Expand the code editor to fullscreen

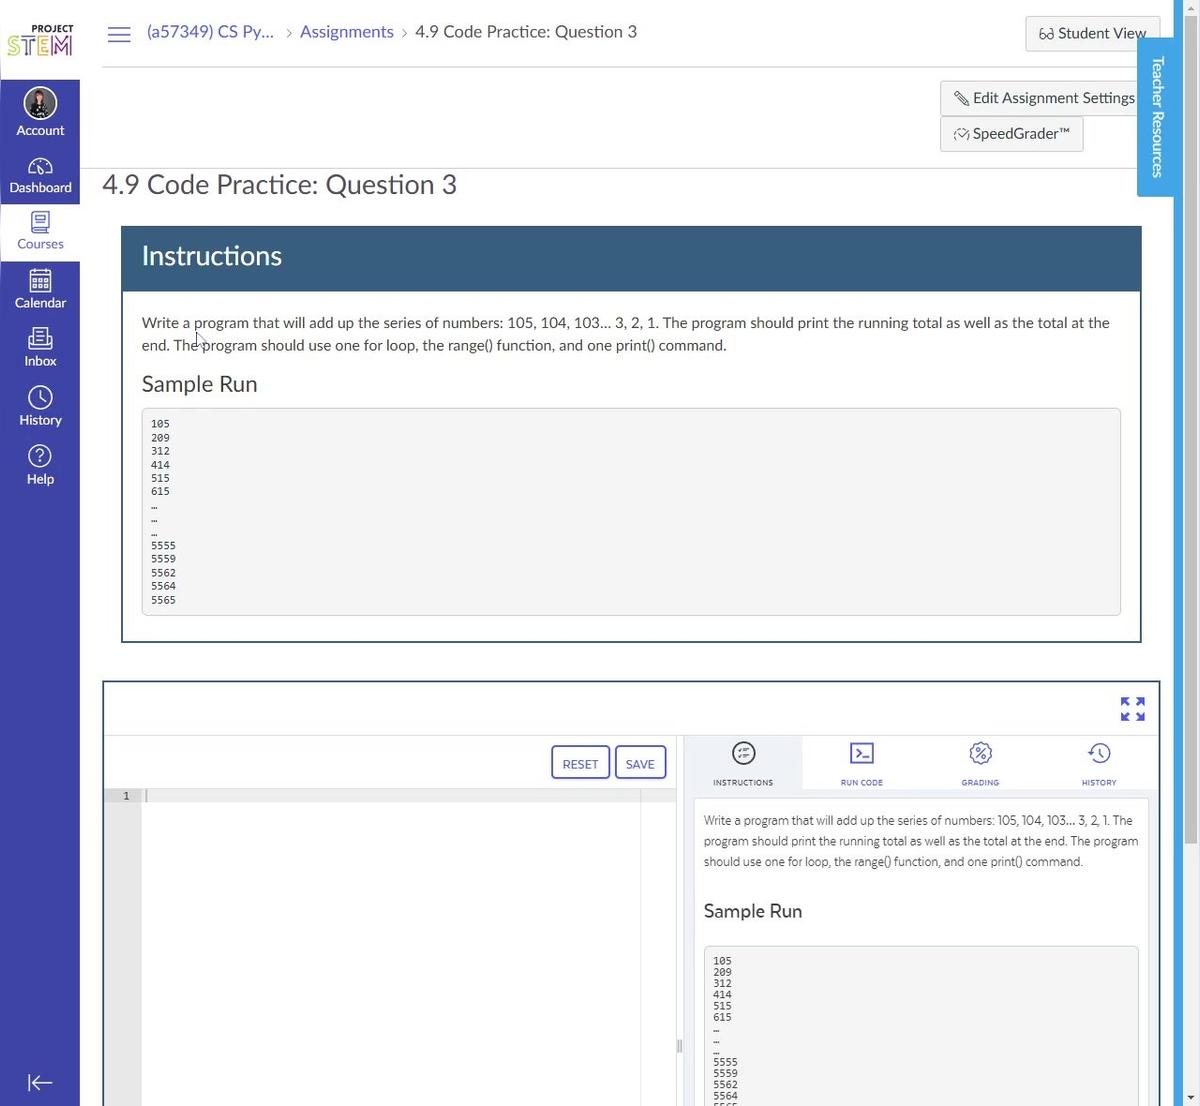tap(1132, 708)
